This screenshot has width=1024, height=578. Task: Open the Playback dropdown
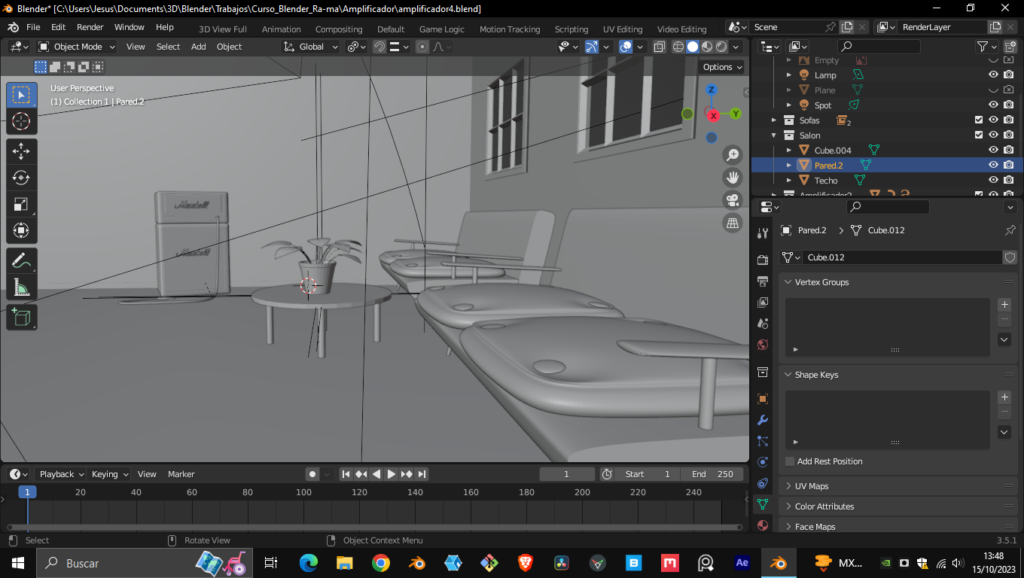[x=61, y=474]
